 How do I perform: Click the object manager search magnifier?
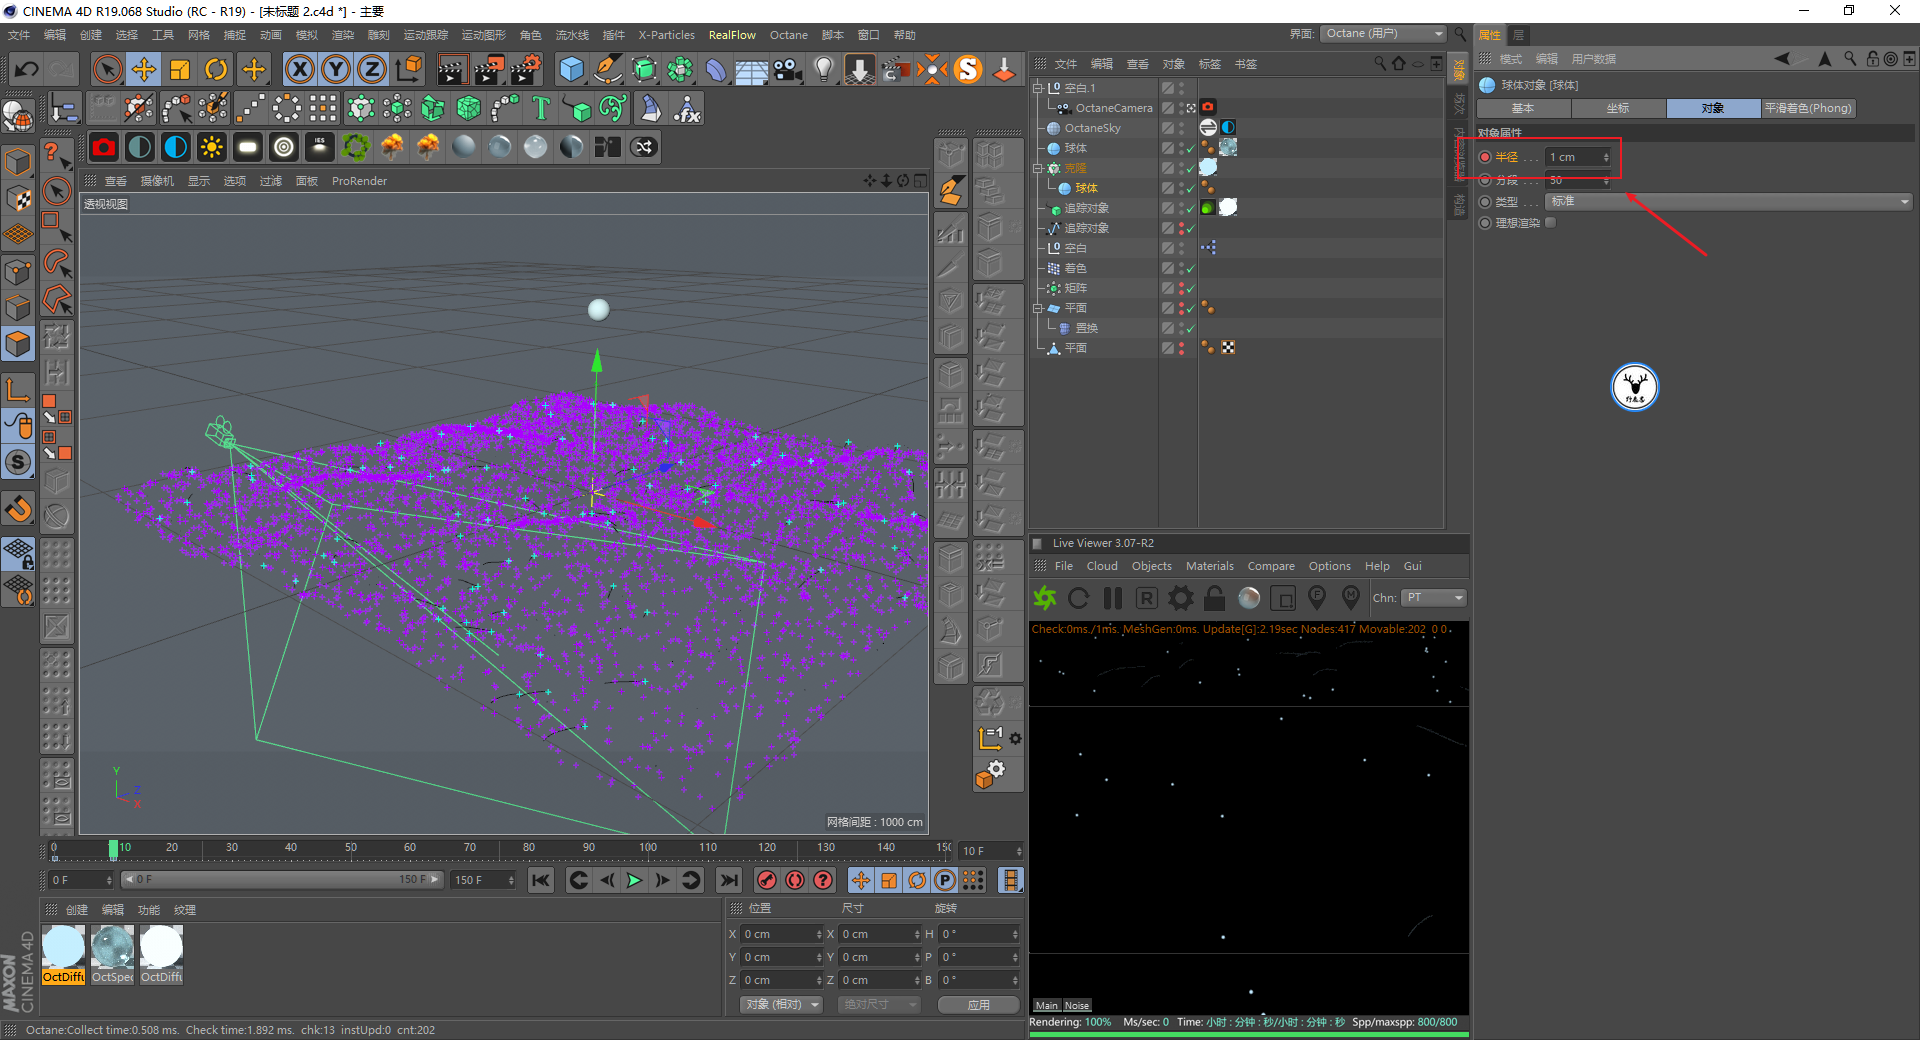tap(1380, 63)
